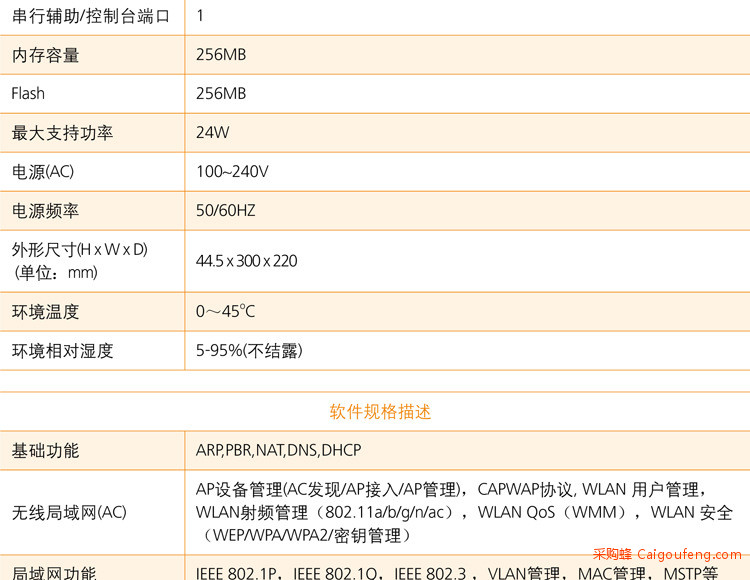Click the '电源频率' label

45,211
